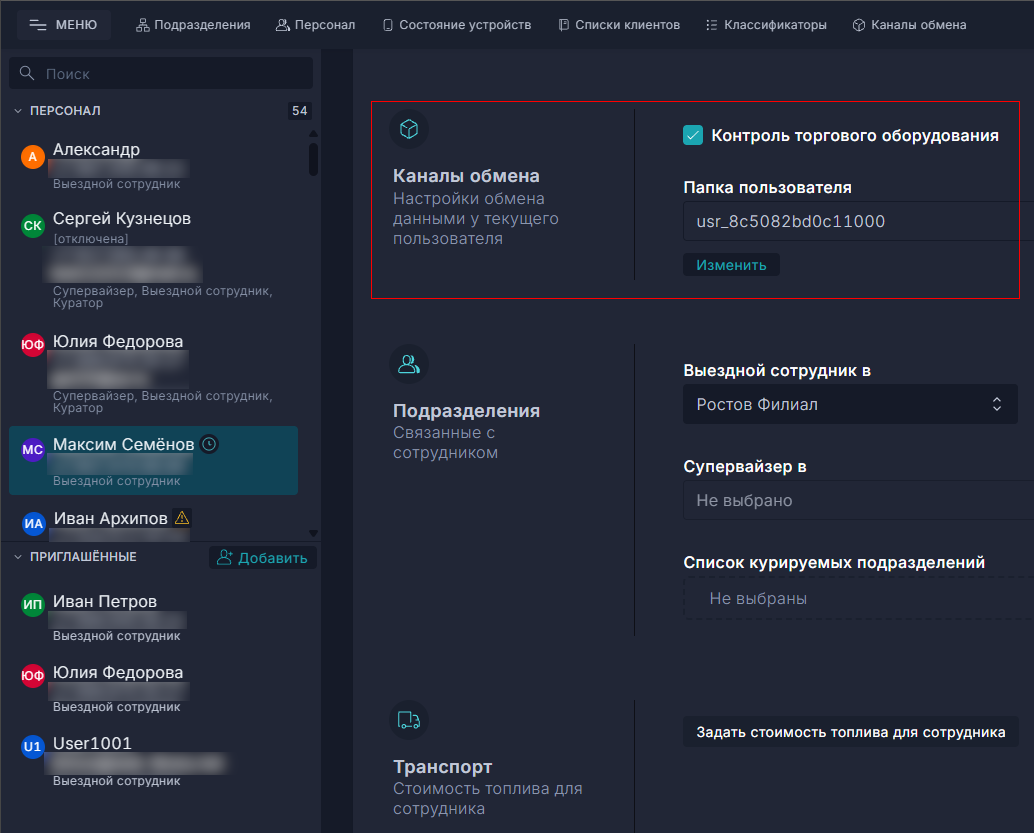This screenshot has width=1034, height=833.
Task: Click the warning triangle near Иван Архипов
Action: point(182,518)
